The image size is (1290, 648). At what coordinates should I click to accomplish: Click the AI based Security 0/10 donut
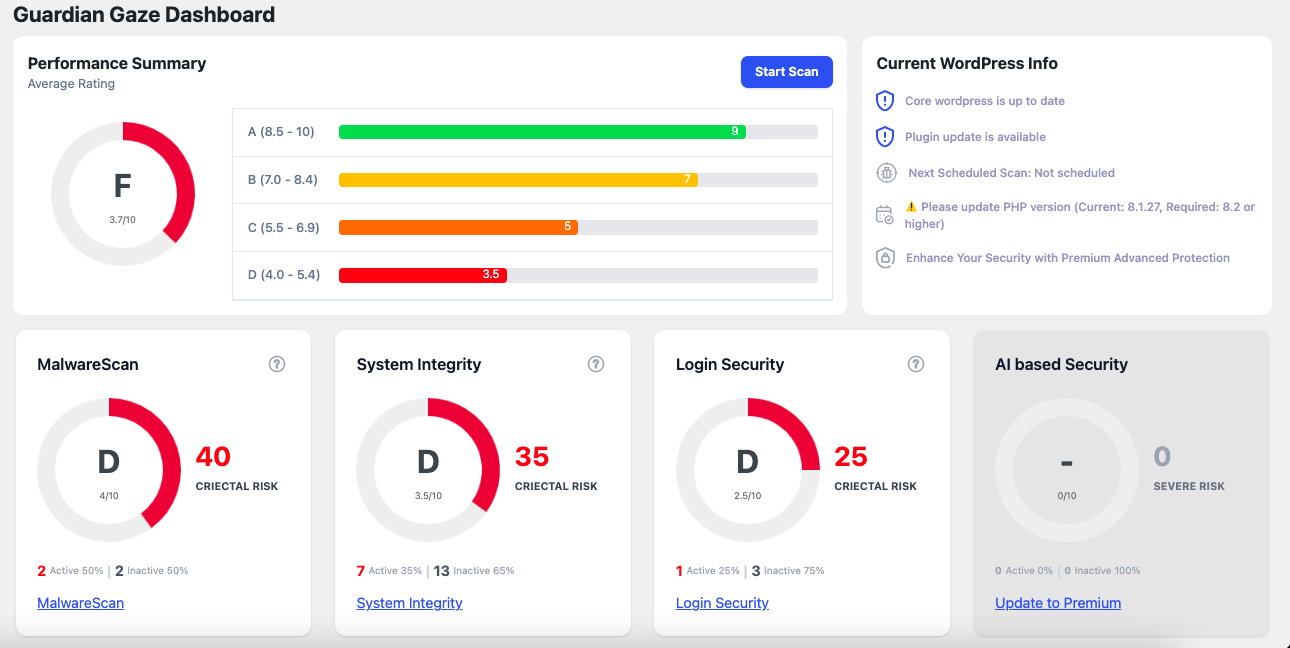point(1067,470)
